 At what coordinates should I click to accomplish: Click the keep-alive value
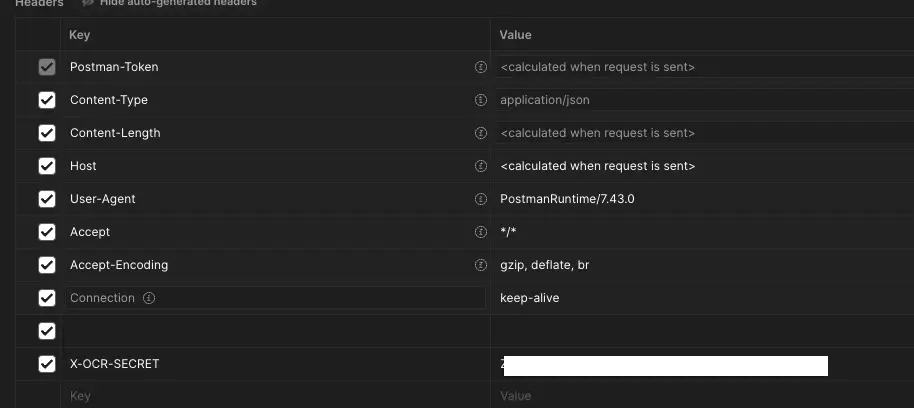click(529, 298)
